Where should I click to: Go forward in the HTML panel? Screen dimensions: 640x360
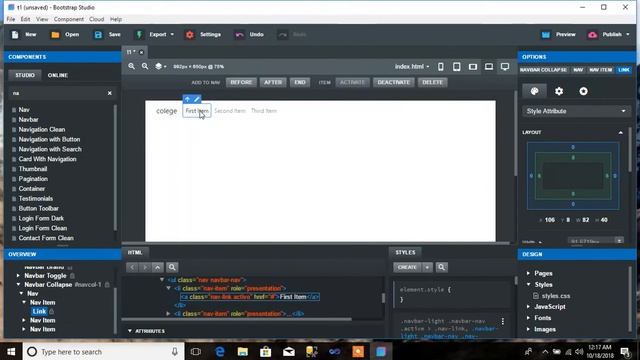tap(145, 267)
